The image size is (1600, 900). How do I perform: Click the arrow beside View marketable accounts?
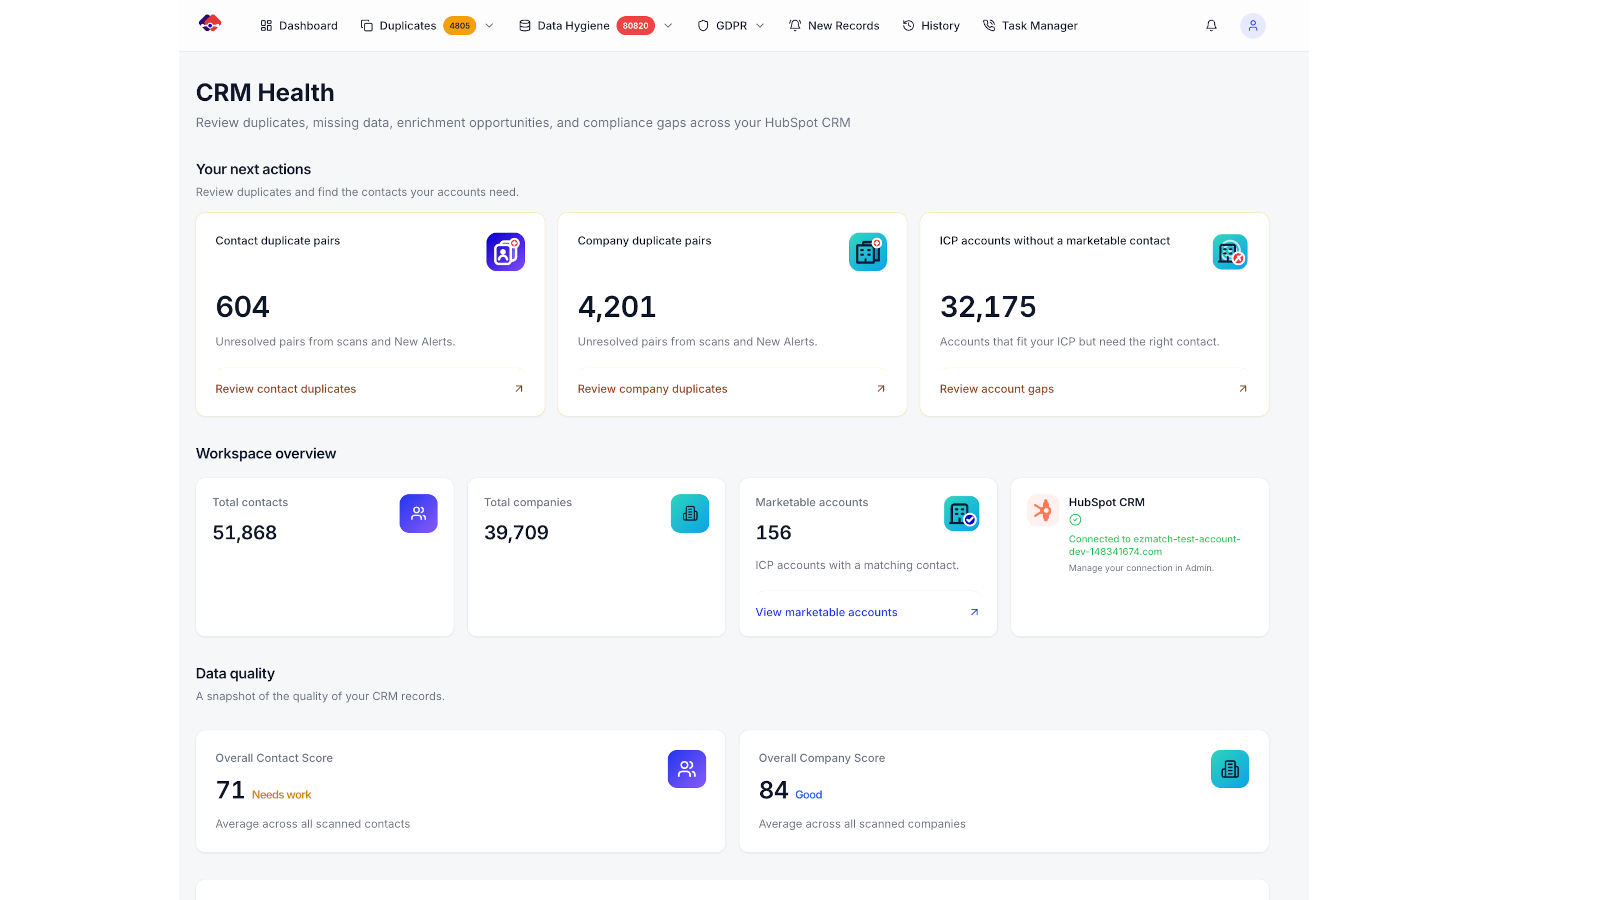point(974,612)
